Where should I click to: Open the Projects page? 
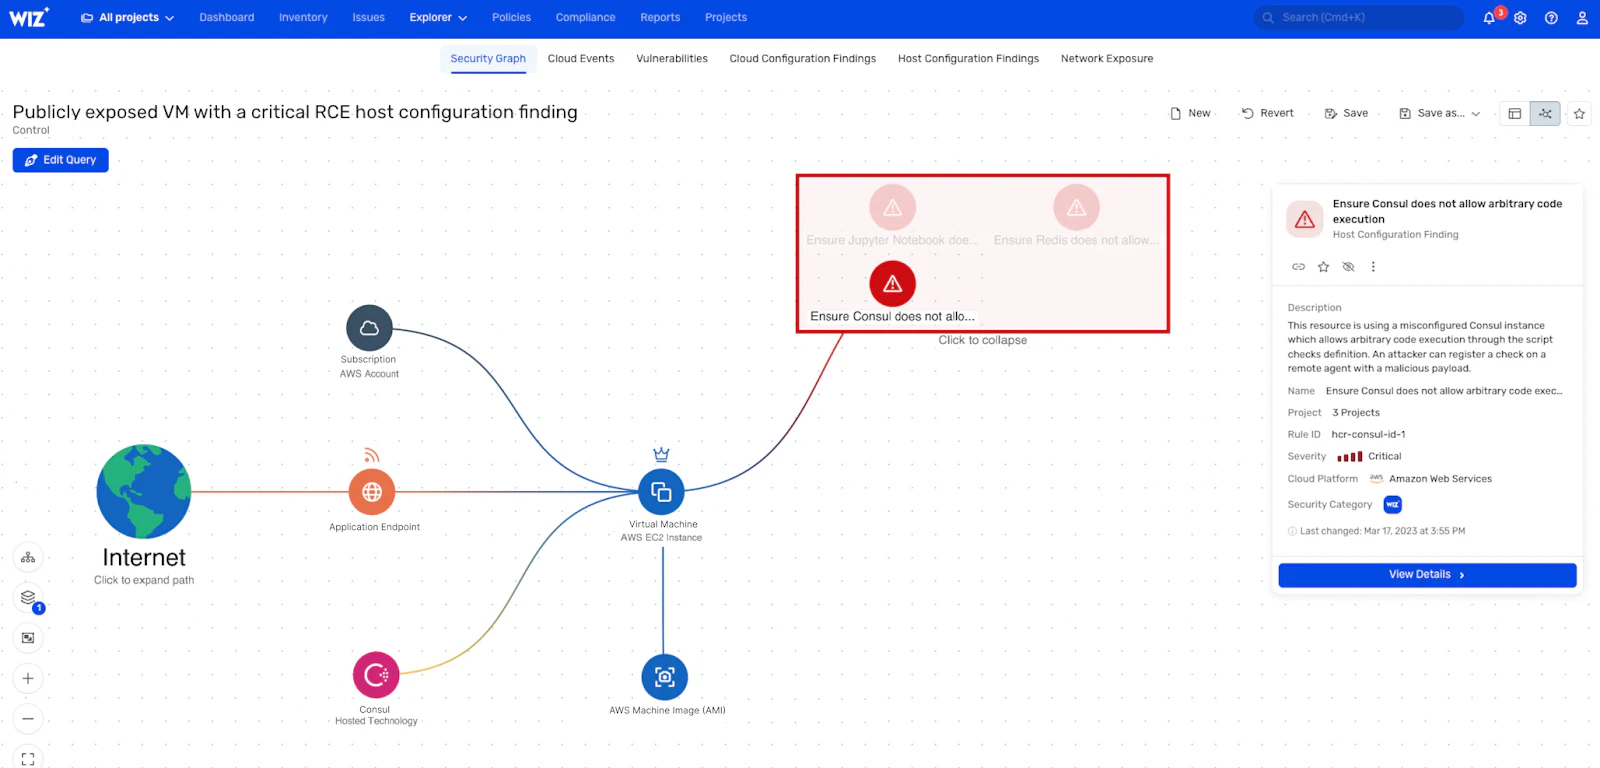click(726, 18)
